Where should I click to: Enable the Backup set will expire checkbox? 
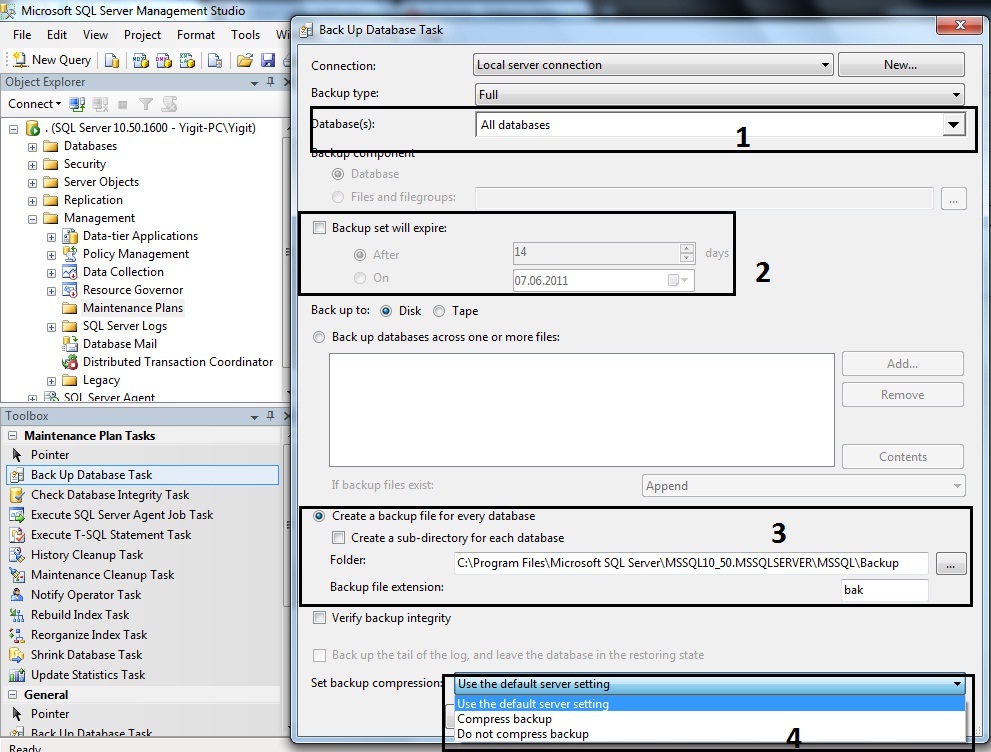click(320, 228)
